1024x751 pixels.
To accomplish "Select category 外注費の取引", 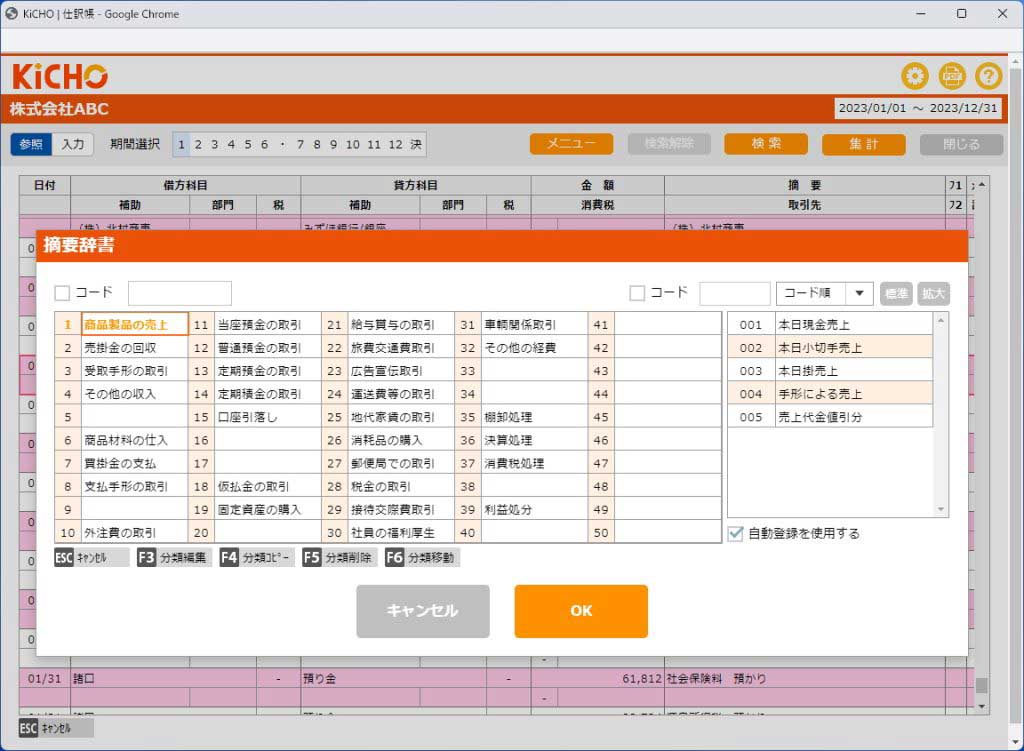I will click(x=135, y=533).
